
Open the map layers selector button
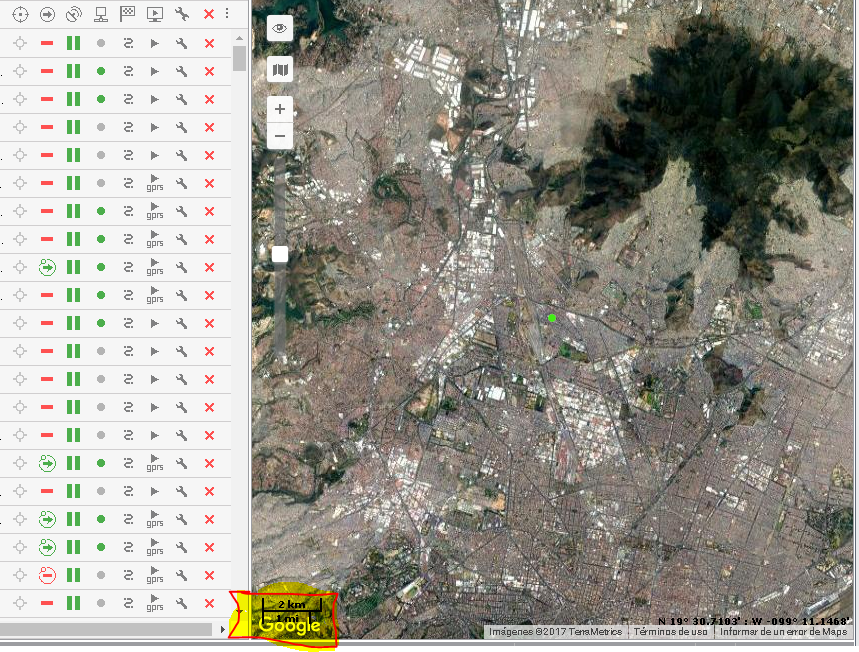tap(280, 70)
